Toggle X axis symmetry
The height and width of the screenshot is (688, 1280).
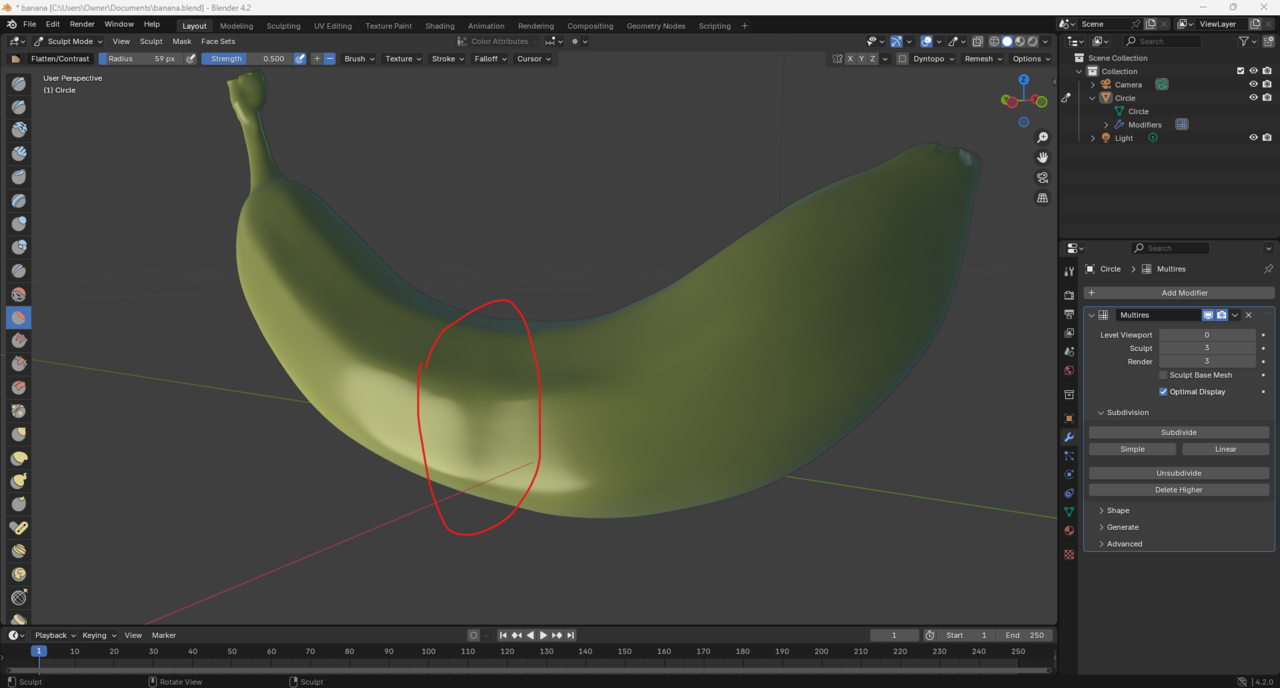(x=850, y=59)
